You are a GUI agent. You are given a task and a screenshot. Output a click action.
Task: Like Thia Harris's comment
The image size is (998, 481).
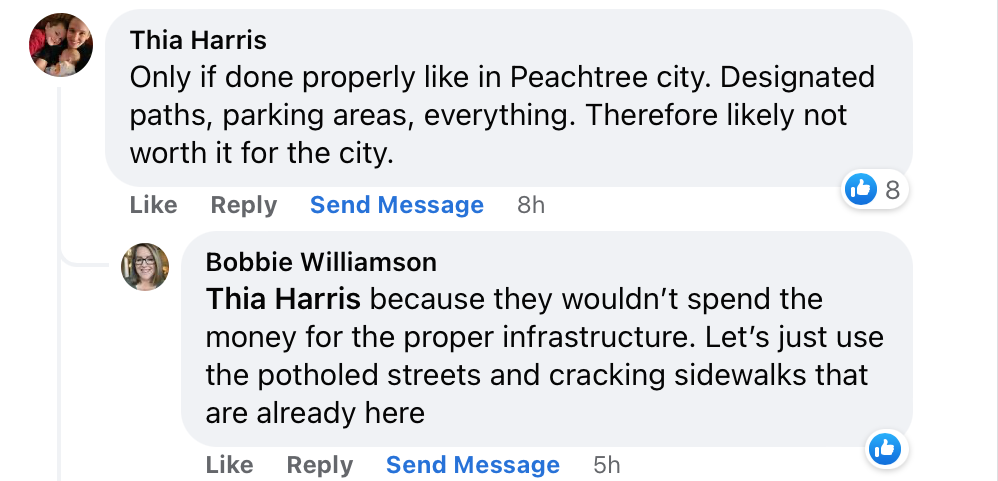point(153,205)
